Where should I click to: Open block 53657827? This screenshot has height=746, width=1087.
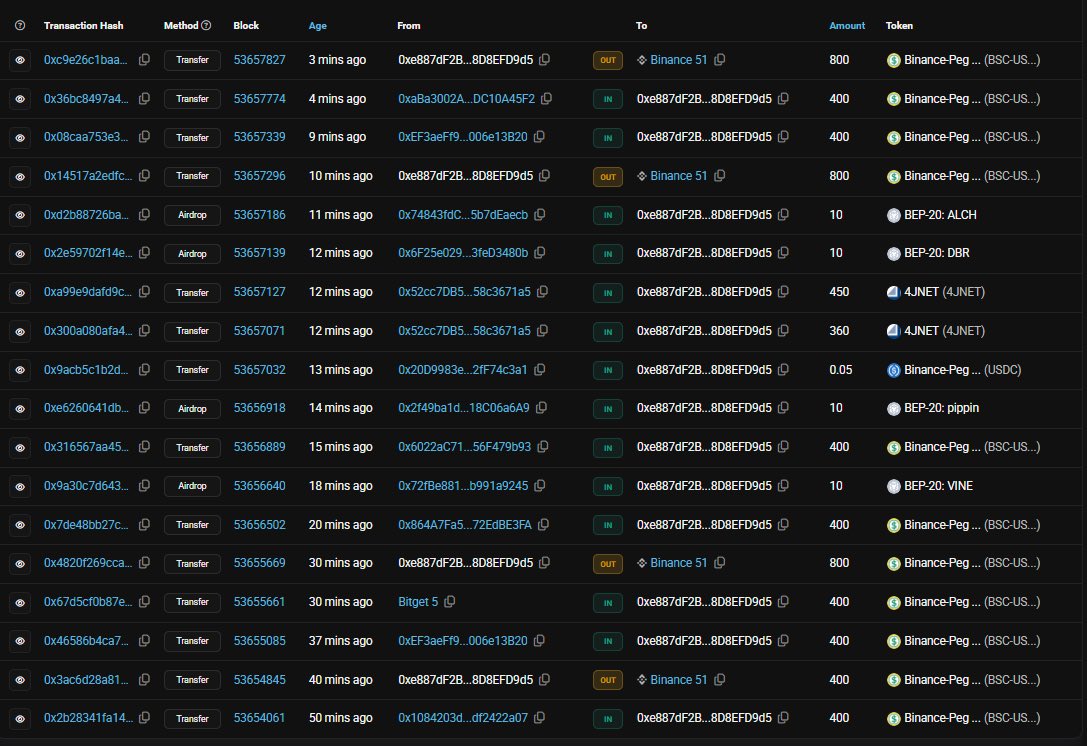[x=259, y=60]
